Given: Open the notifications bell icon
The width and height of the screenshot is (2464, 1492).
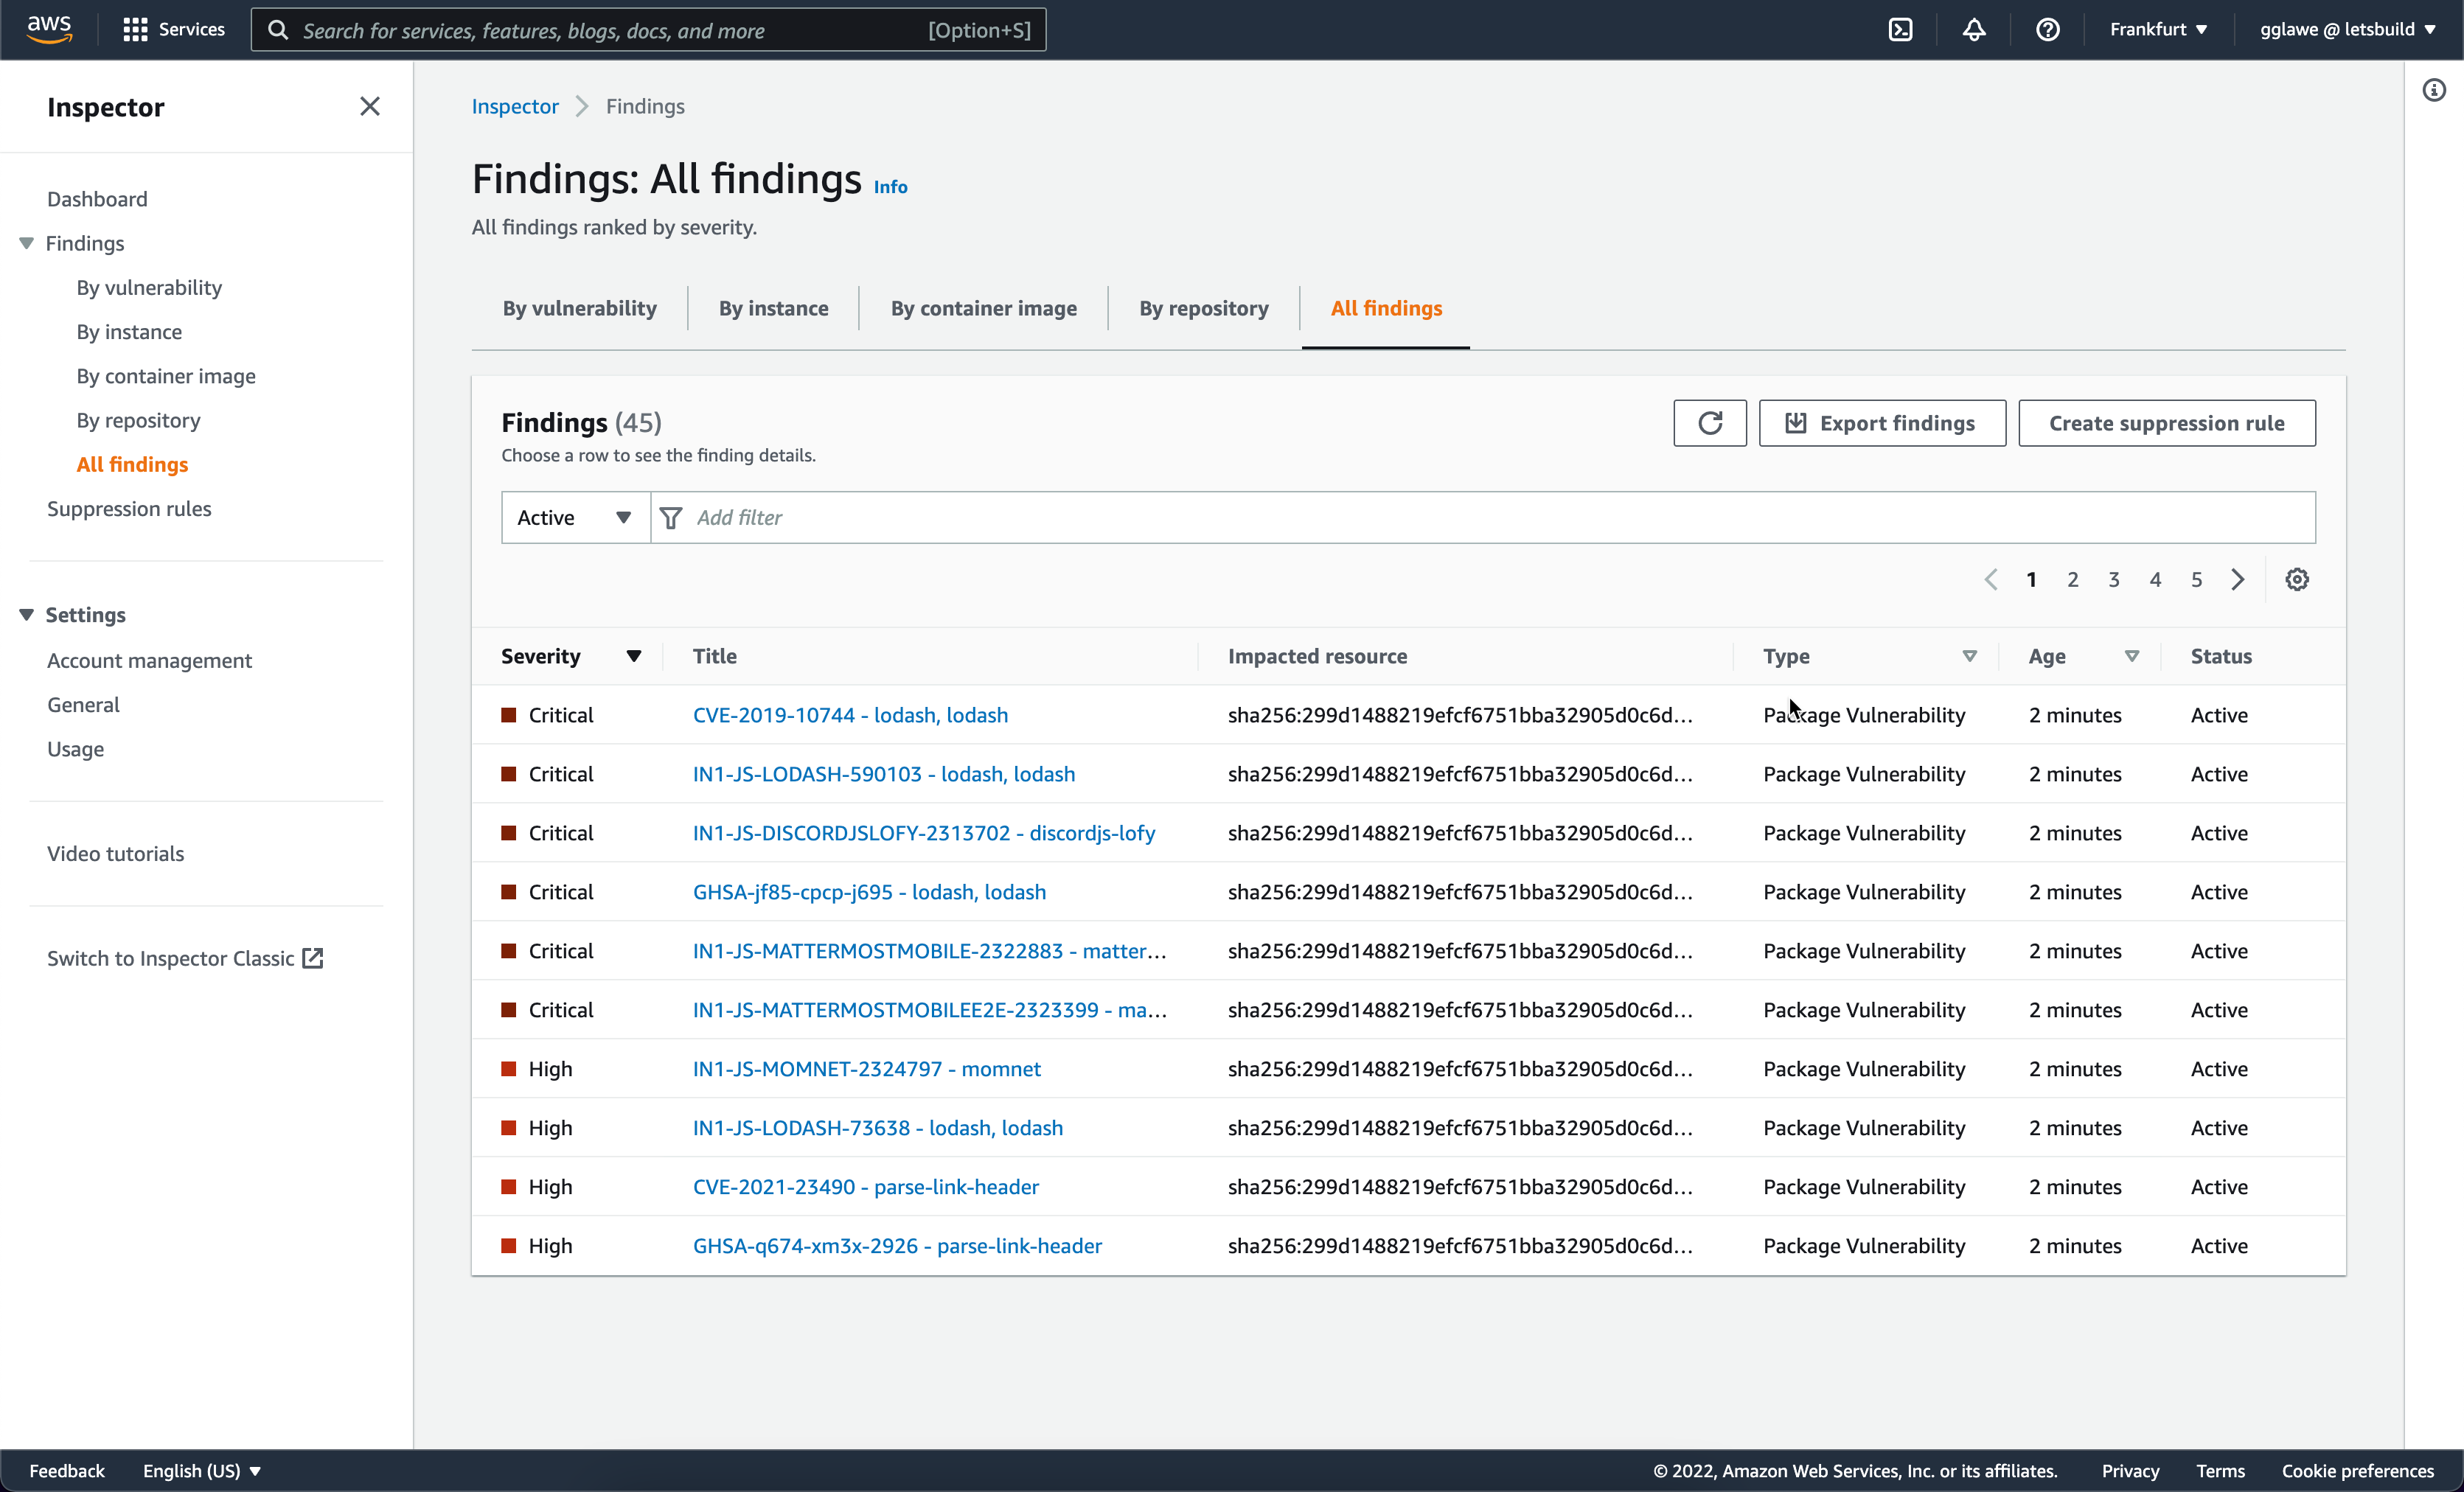Looking at the screenshot, I should click(x=1973, y=30).
